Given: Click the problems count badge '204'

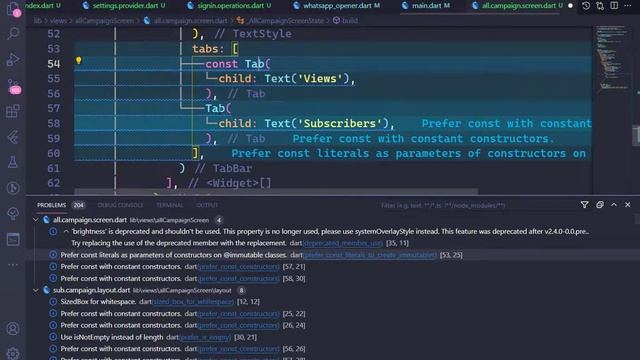Looking at the screenshot, I should point(78,205).
